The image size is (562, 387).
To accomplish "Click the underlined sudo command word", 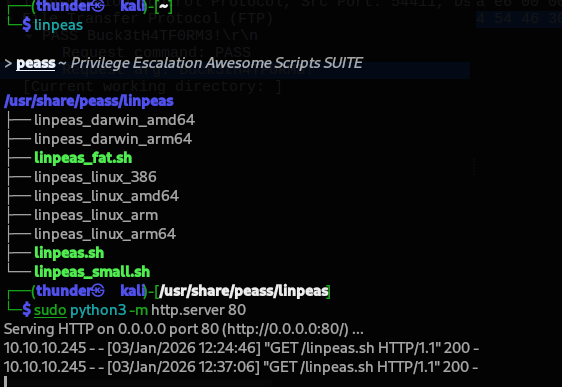I will [x=50, y=310].
